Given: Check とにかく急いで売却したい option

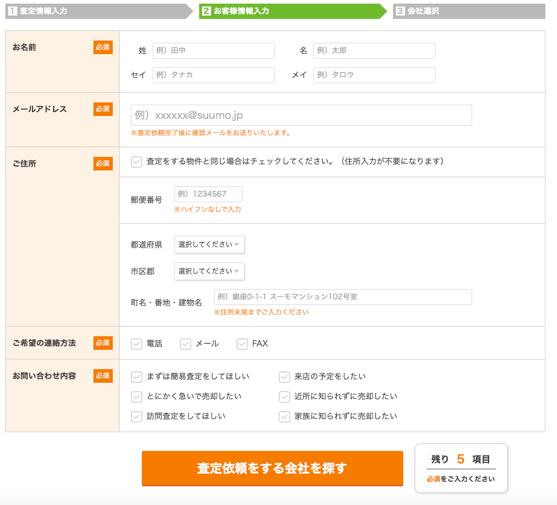Looking at the screenshot, I should 136,396.
